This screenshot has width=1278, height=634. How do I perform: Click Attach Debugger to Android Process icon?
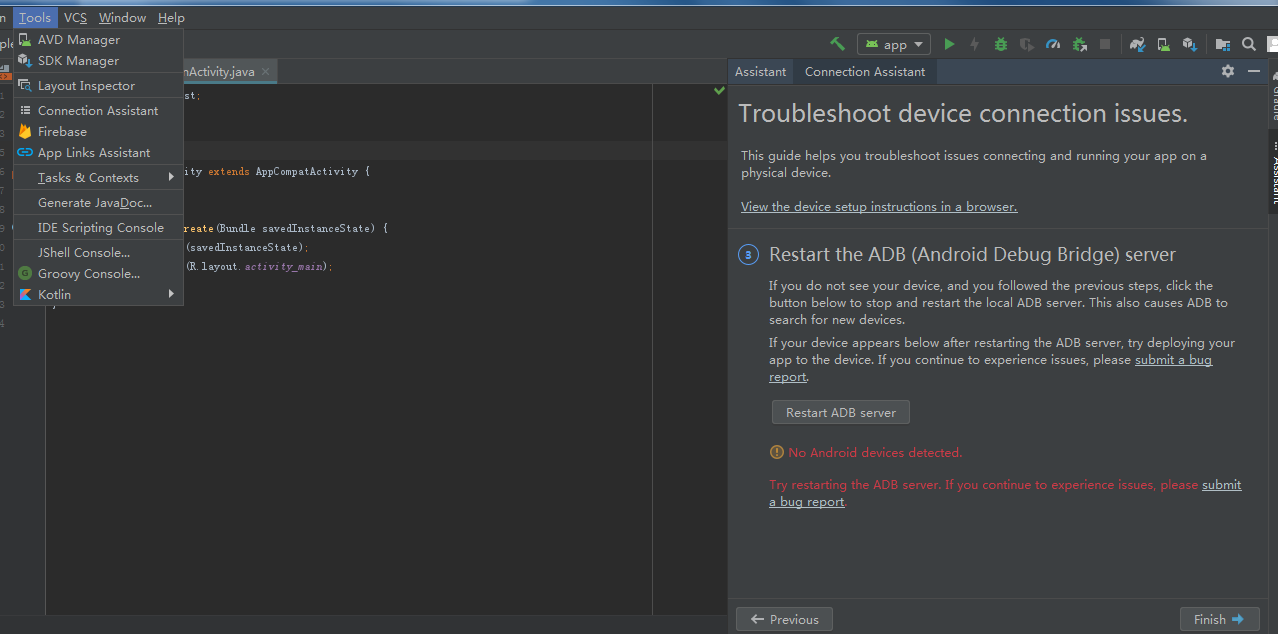pos(1080,44)
